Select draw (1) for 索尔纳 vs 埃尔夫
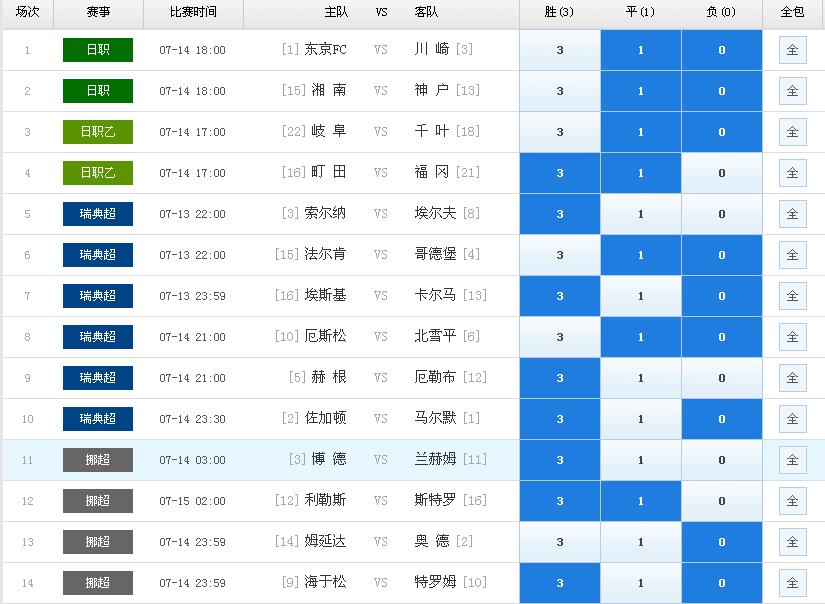 [640, 214]
